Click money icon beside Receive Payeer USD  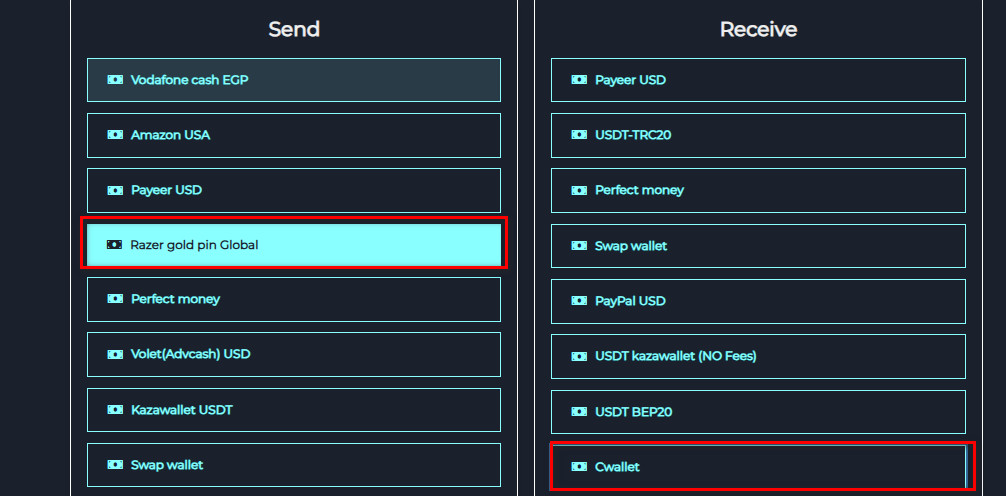(579, 80)
